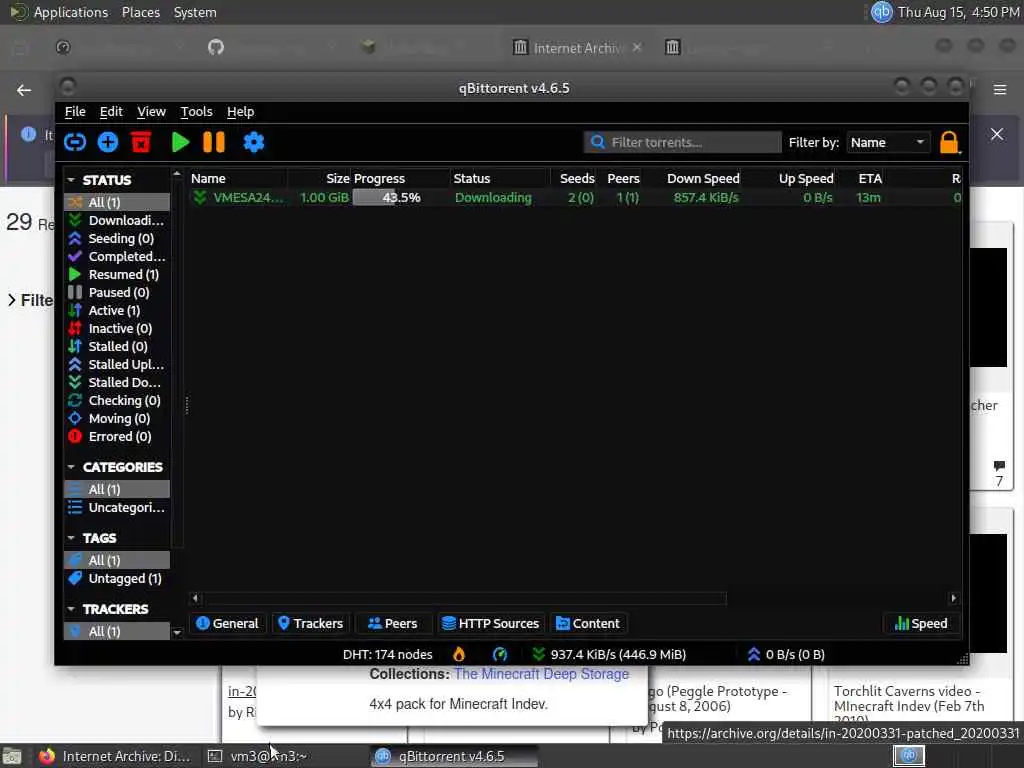Click sidebar scroll down arrow
Screen dimensions: 1024x768
coord(176,632)
